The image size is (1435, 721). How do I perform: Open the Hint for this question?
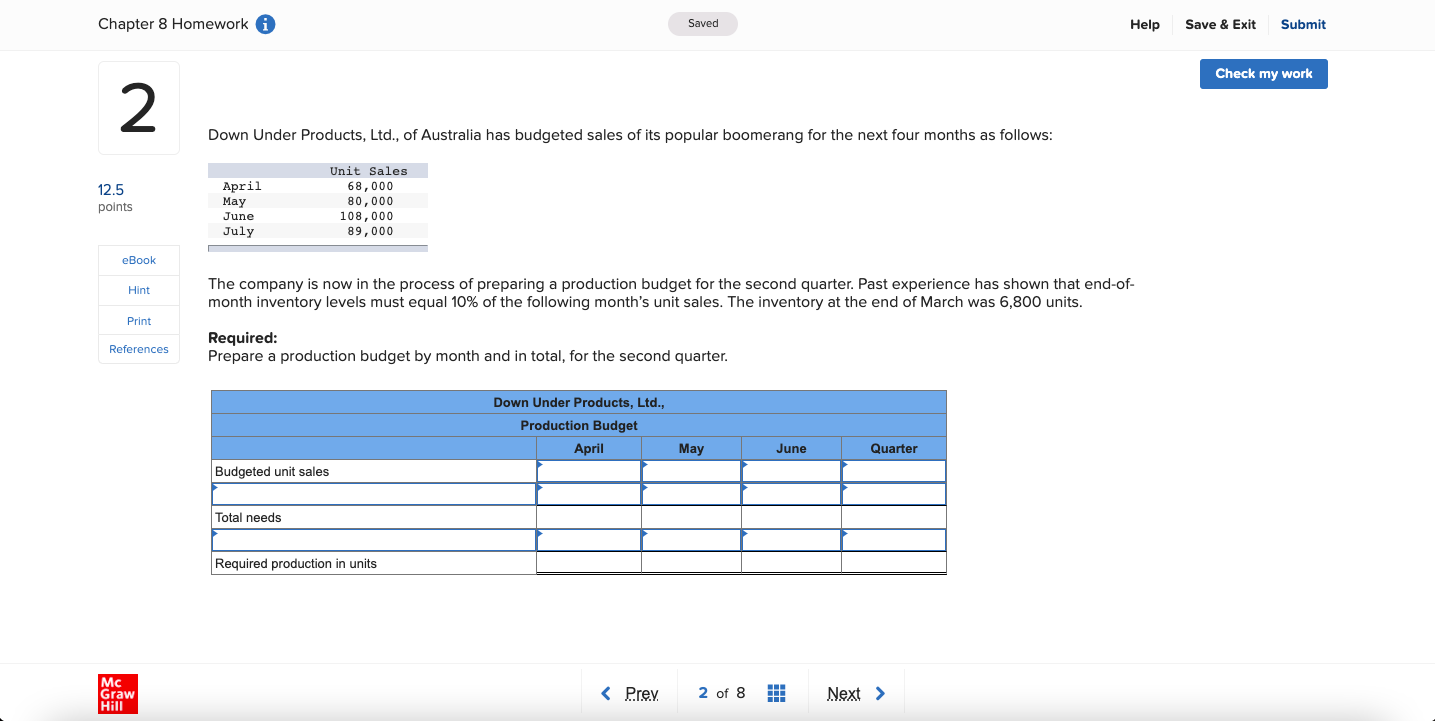click(138, 290)
